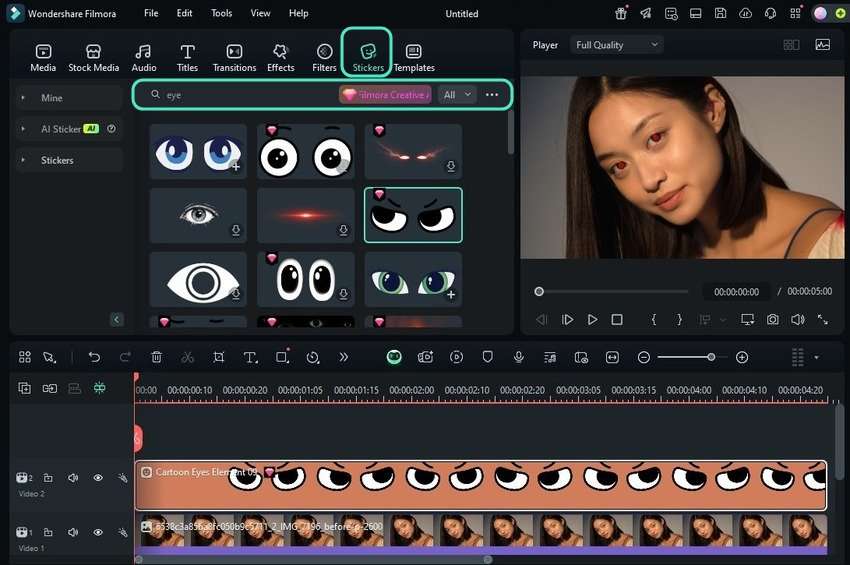
Task: Select the angry cartoon eyes sticker
Action: [413, 215]
